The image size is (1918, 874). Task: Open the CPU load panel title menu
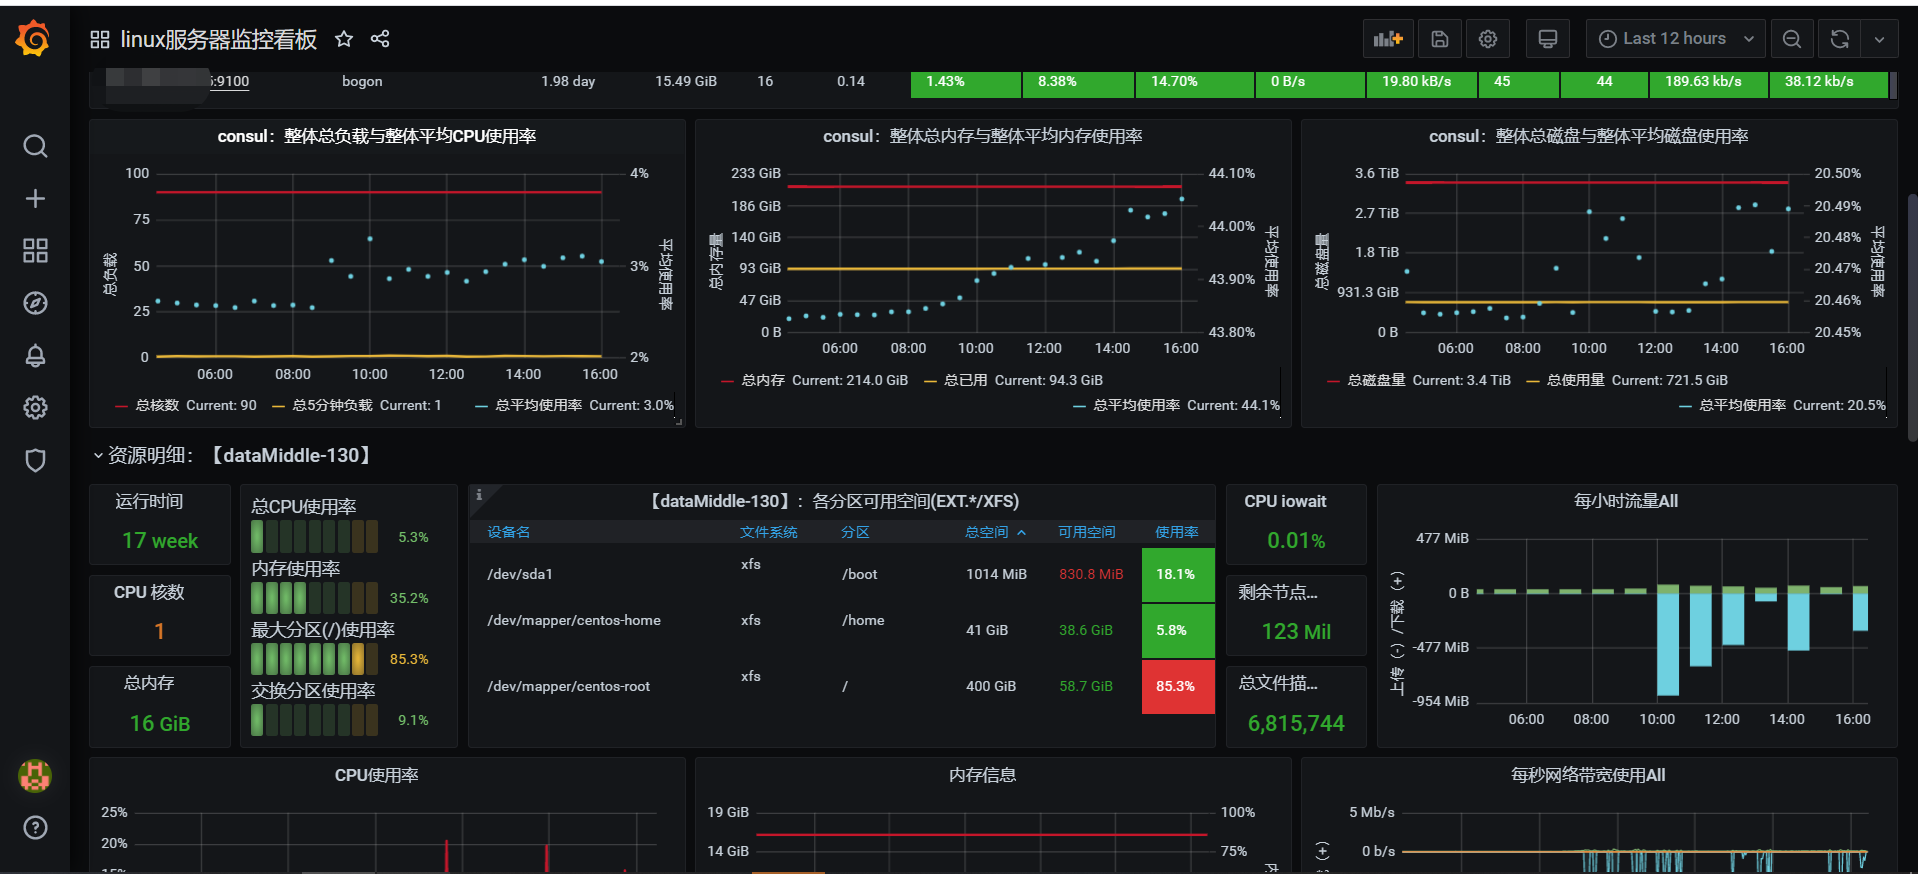point(377,136)
